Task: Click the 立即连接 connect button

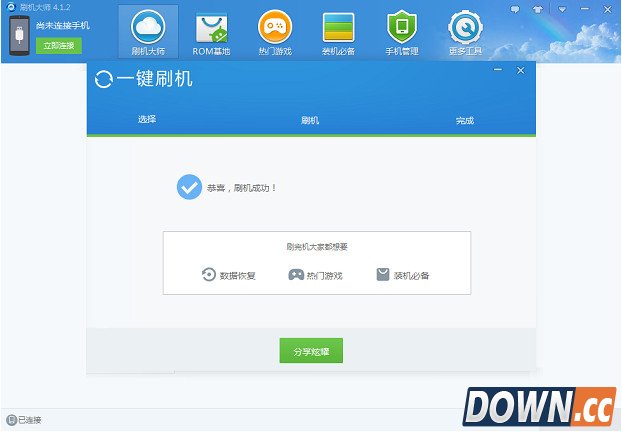Action: coord(59,46)
